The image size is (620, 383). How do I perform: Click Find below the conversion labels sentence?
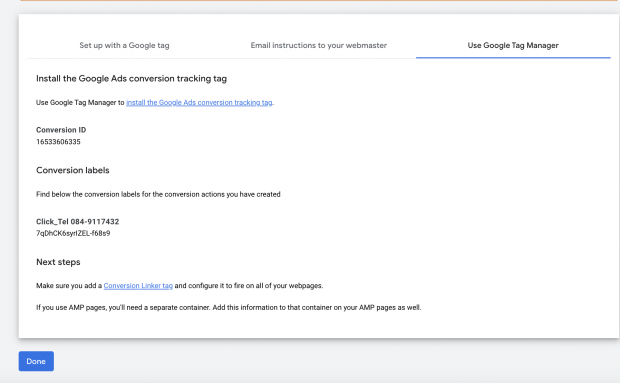tap(158, 194)
